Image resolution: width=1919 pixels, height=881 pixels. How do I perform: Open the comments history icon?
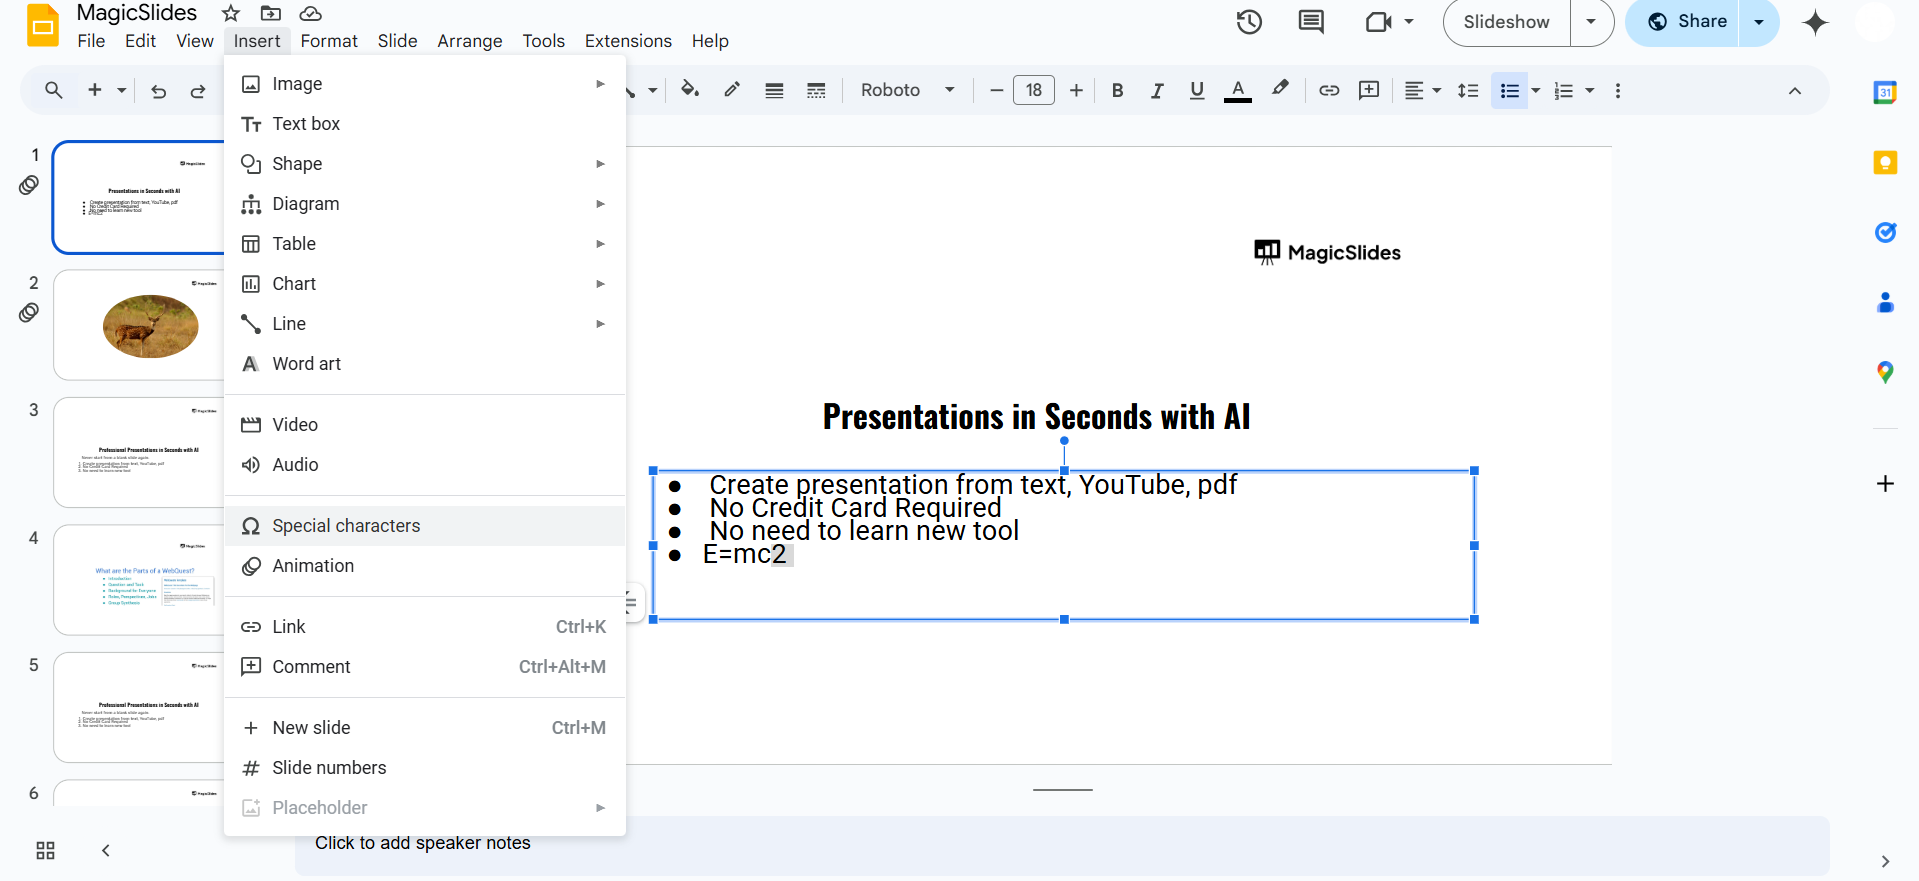(1311, 22)
